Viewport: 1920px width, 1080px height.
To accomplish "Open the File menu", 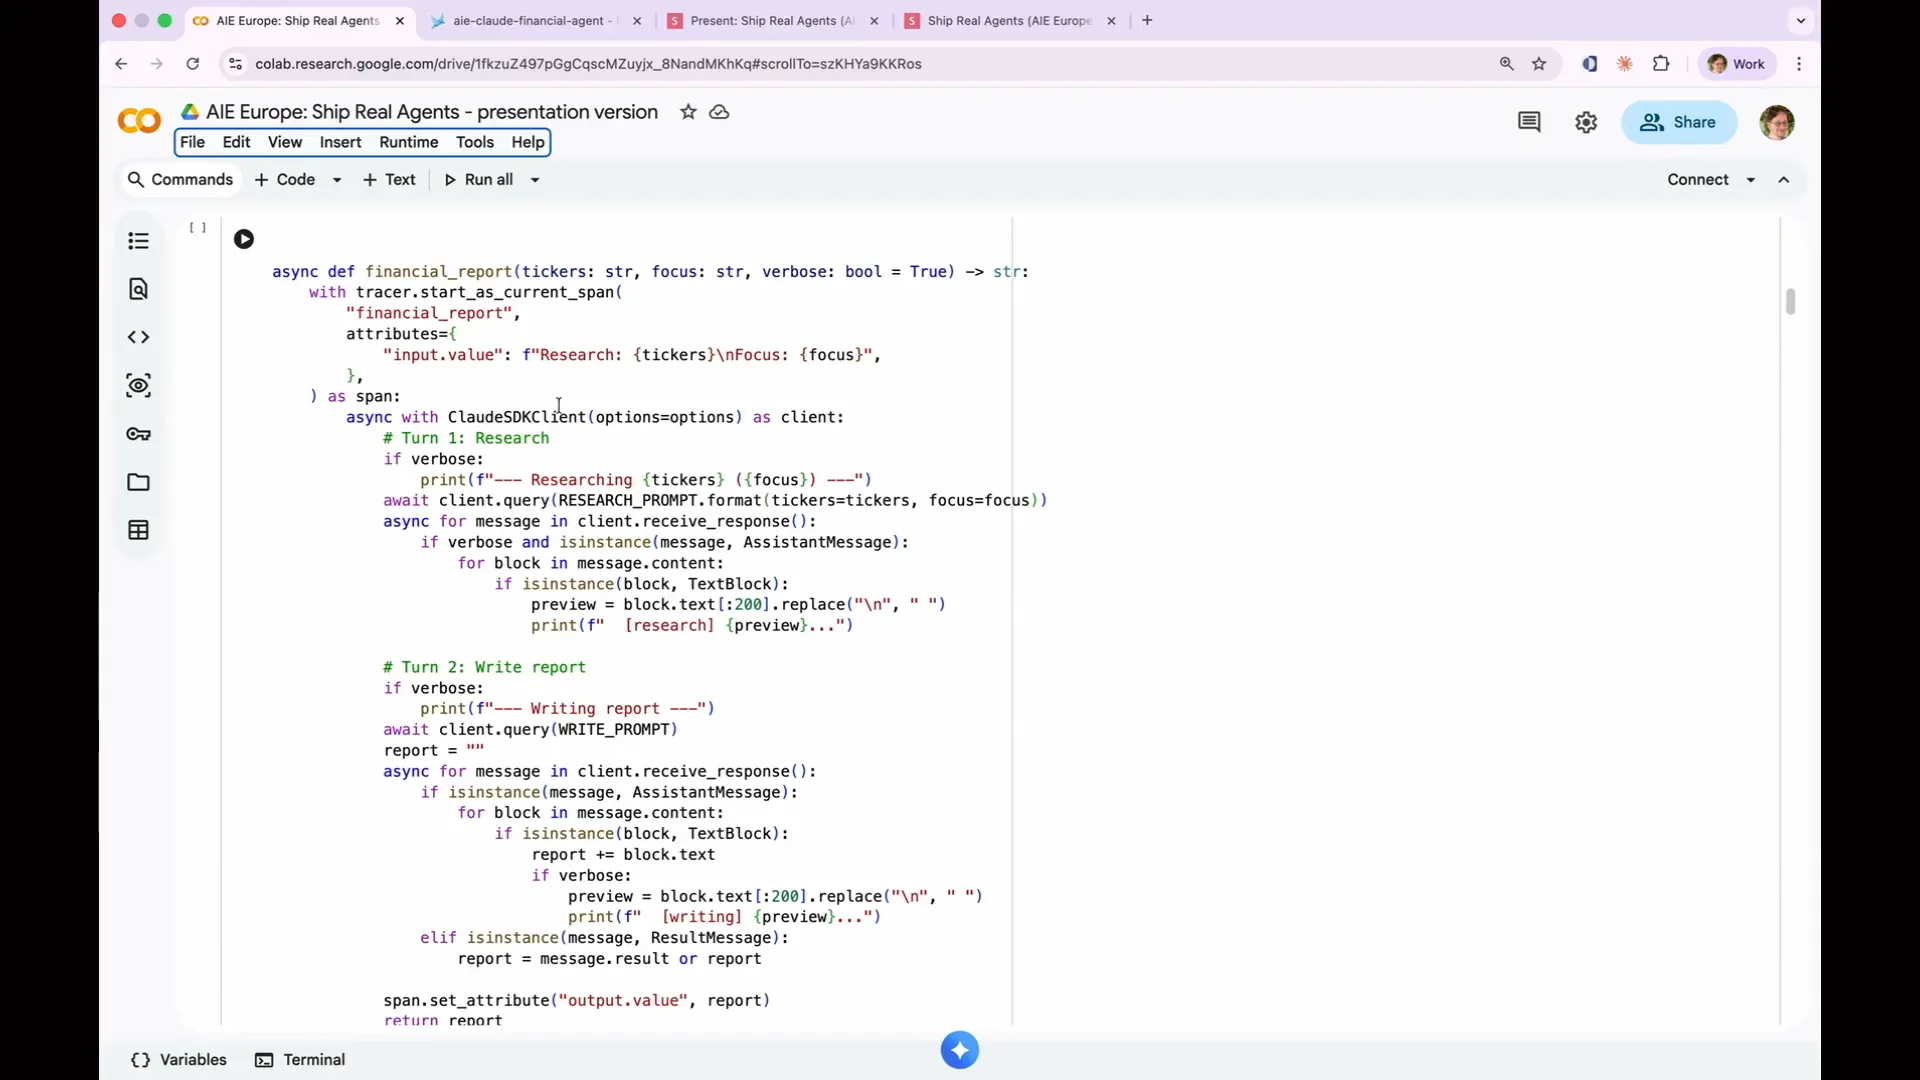I will [192, 142].
